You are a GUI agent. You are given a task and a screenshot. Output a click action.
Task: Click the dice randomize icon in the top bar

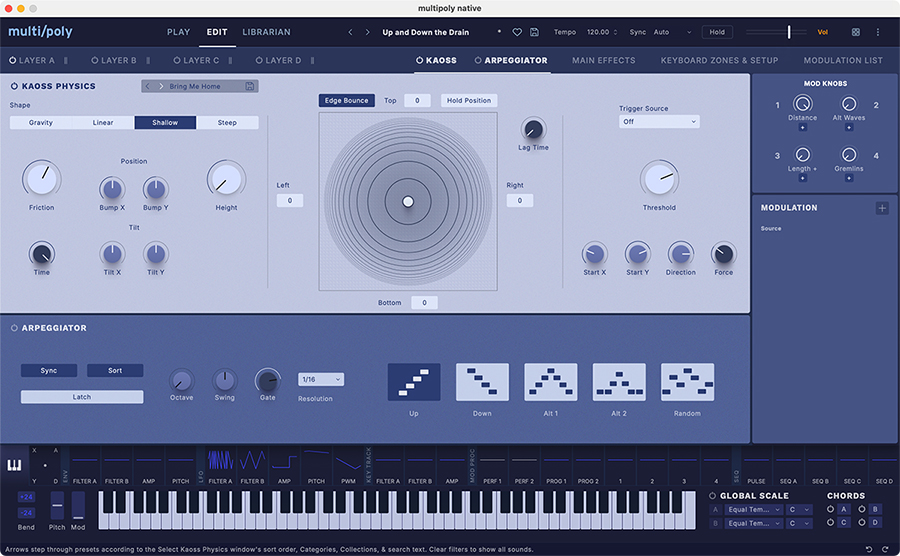(855, 32)
